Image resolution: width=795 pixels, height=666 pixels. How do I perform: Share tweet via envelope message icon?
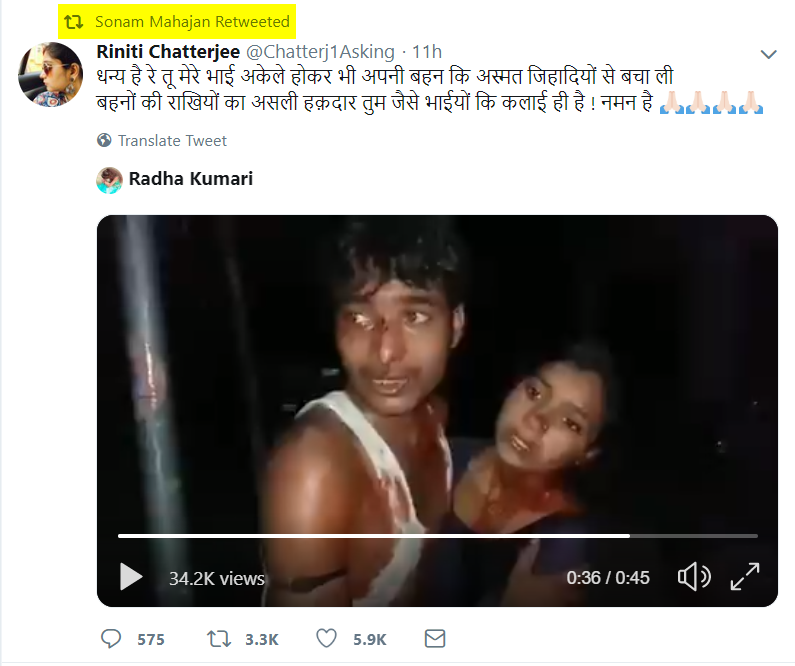coord(435,639)
